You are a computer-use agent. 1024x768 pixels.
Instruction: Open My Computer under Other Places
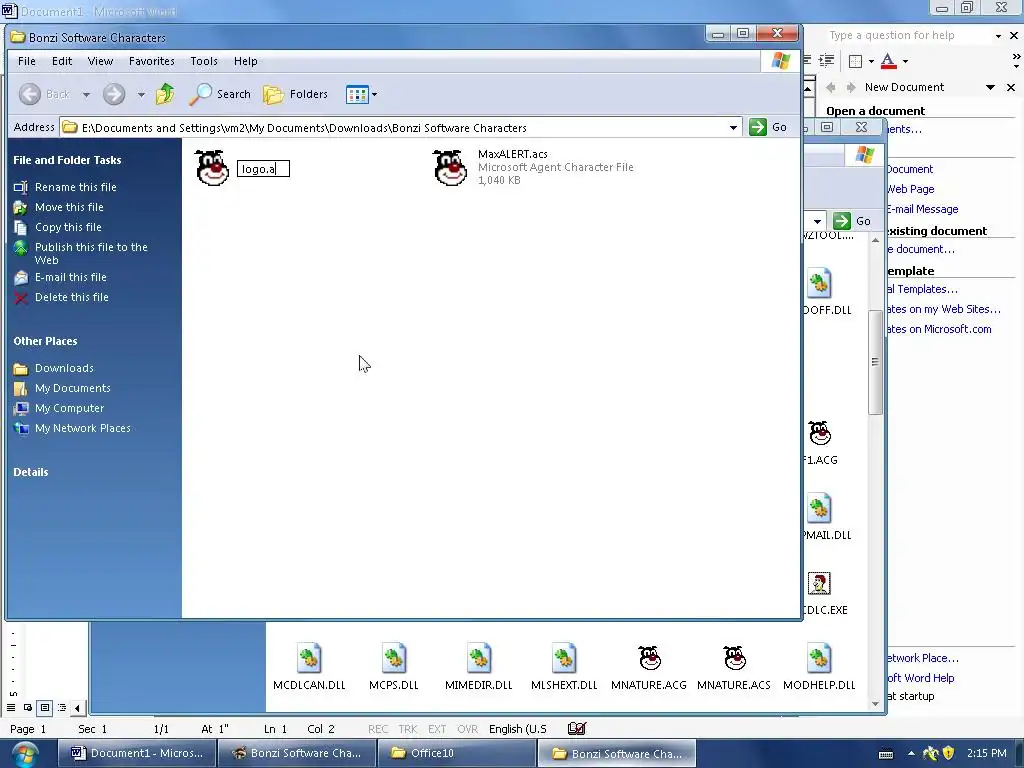[69, 408]
